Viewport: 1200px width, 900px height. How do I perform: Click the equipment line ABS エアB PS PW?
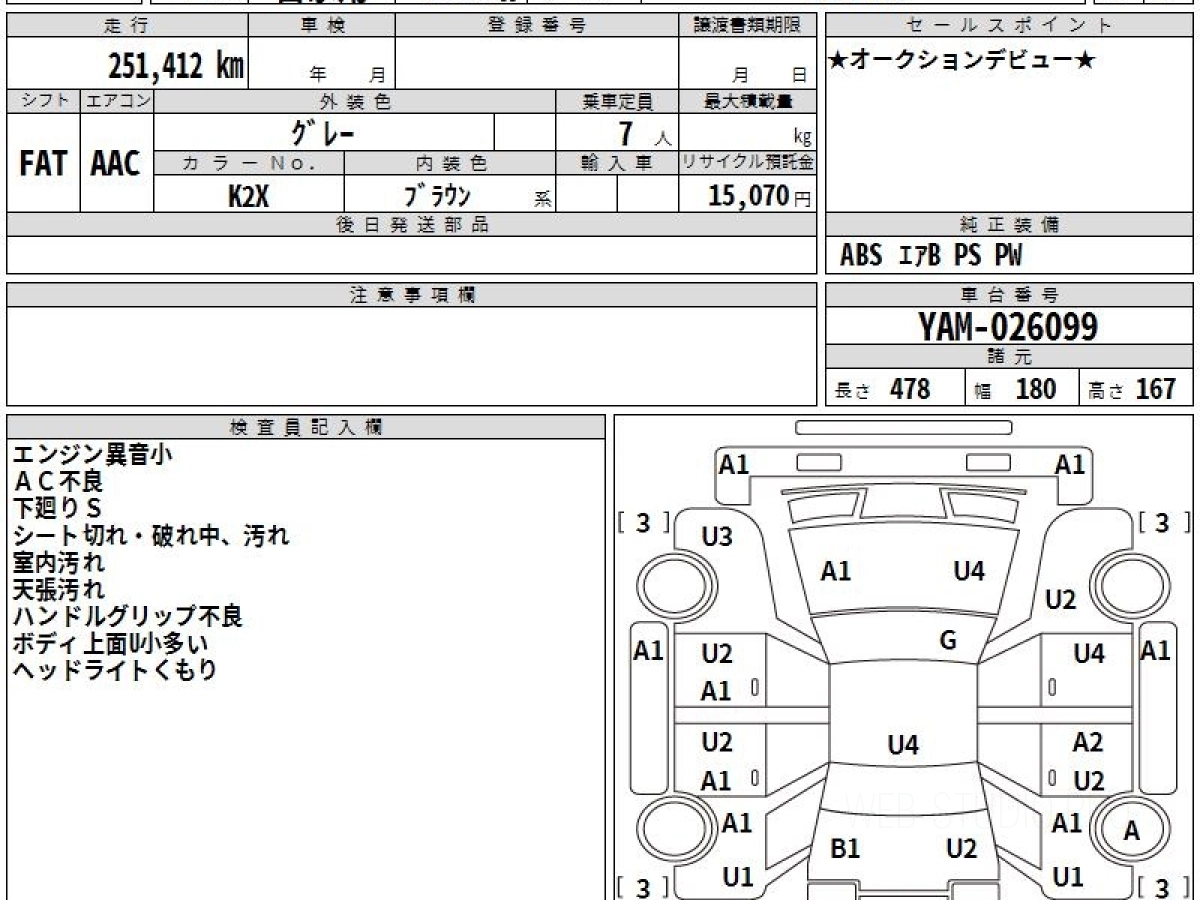click(x=932, y=256)
